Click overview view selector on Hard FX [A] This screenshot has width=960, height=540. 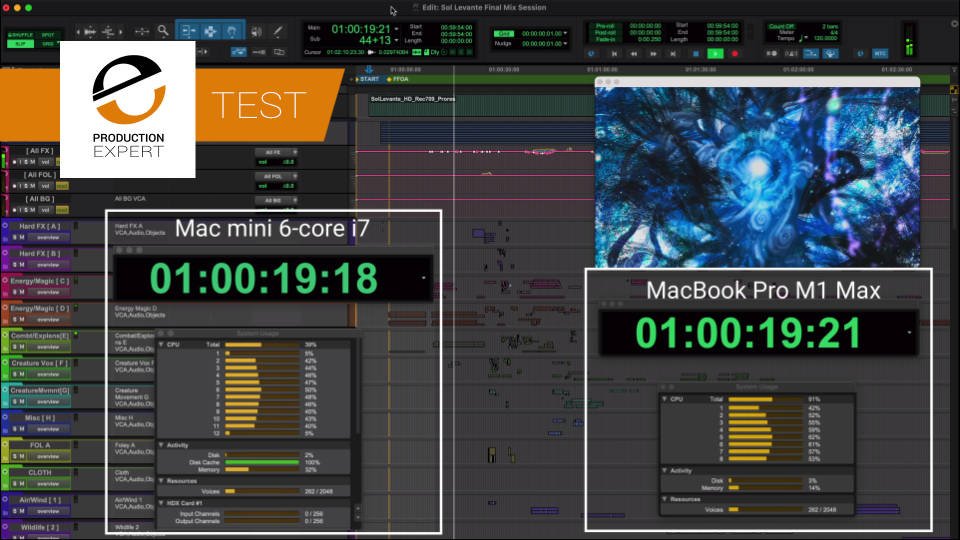click(x=48, y=238)
